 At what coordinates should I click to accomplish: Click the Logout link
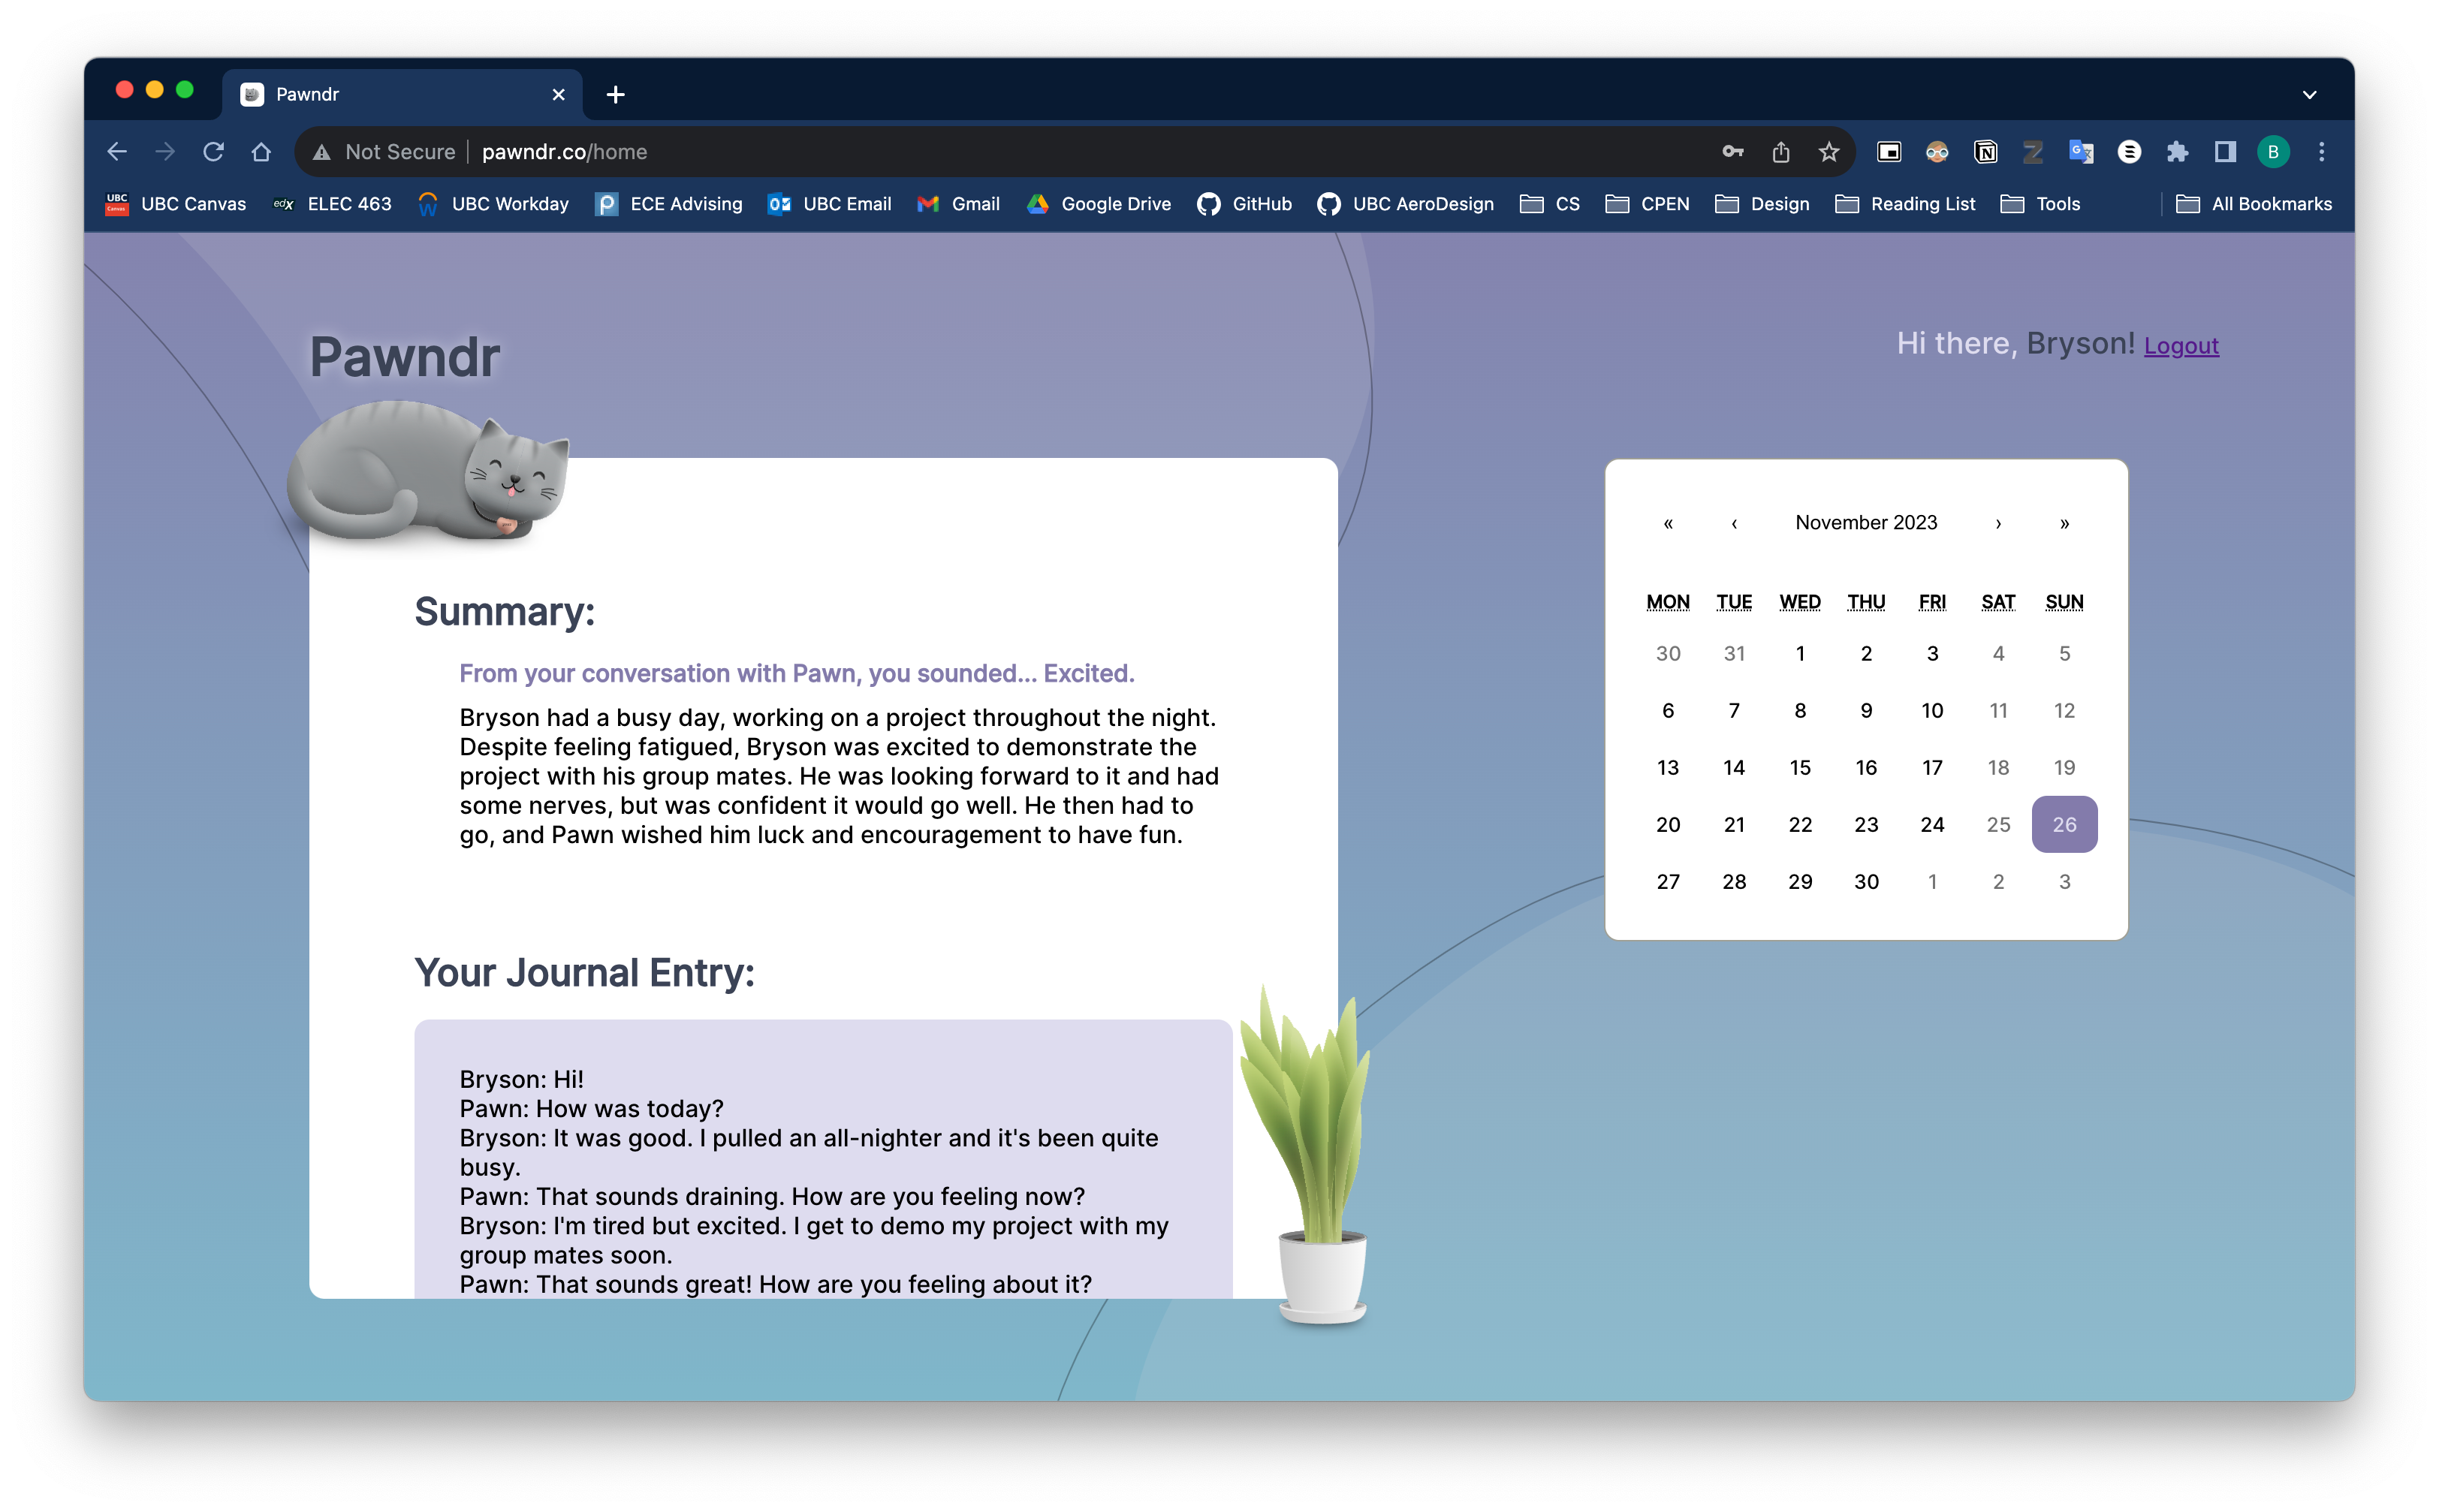pos(2181,346)
